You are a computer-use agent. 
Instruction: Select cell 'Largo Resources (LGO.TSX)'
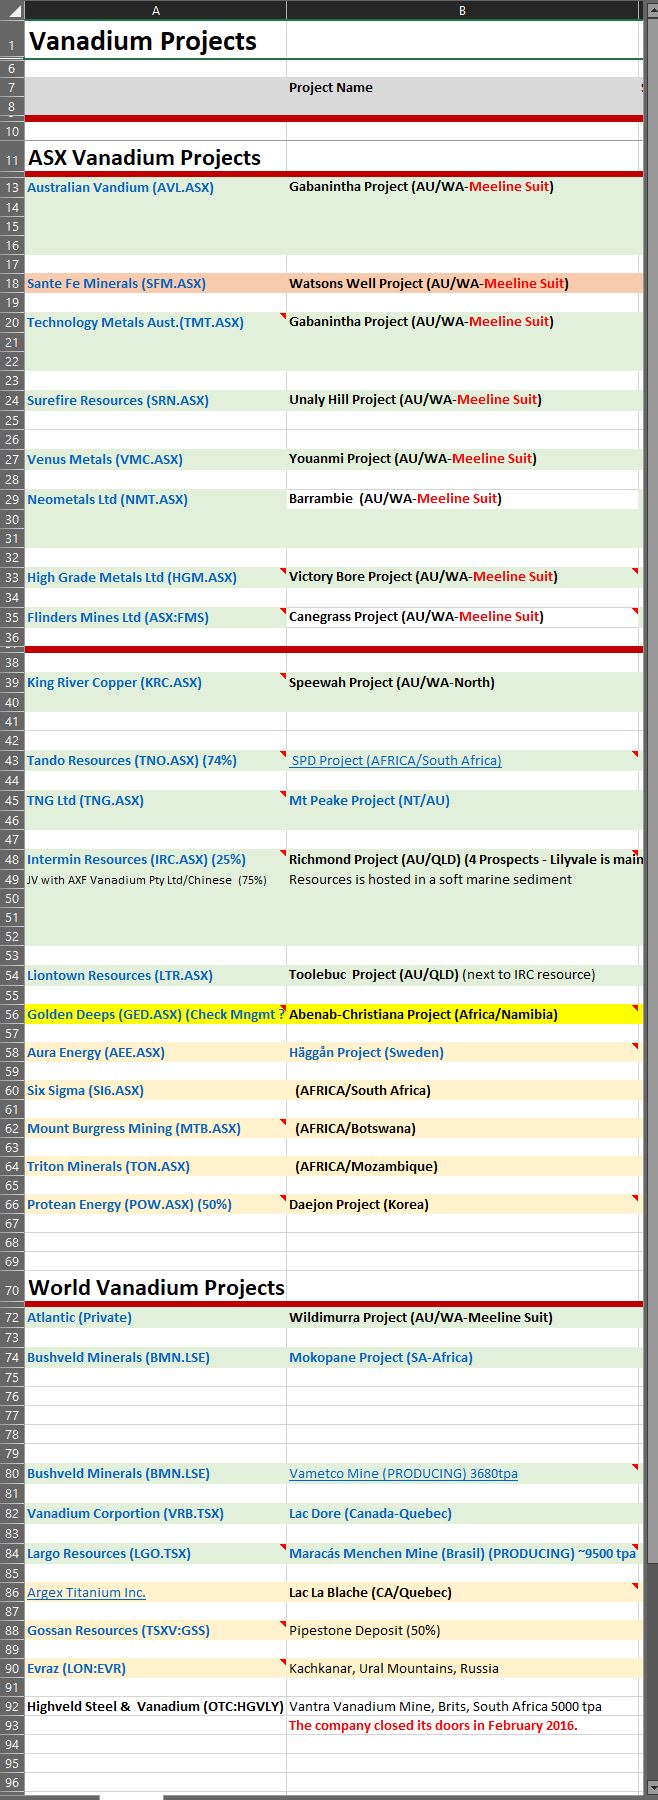click(x=155, y=1553)
